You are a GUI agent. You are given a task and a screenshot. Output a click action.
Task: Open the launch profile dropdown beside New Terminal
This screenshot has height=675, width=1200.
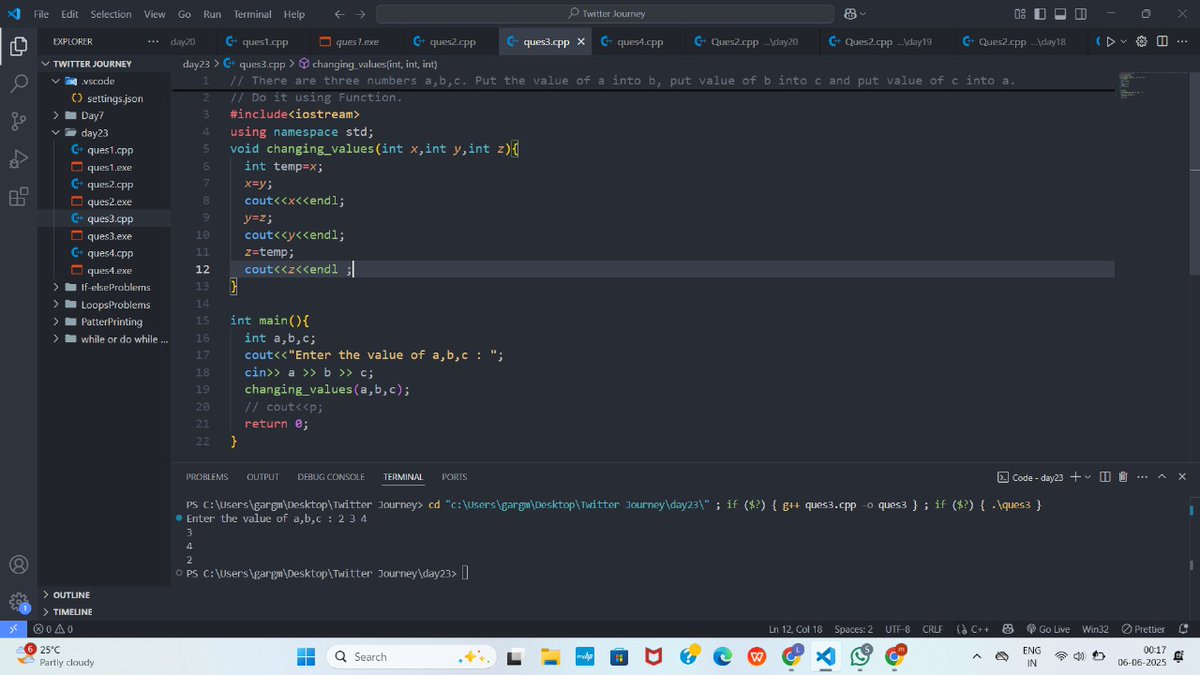1088,477
